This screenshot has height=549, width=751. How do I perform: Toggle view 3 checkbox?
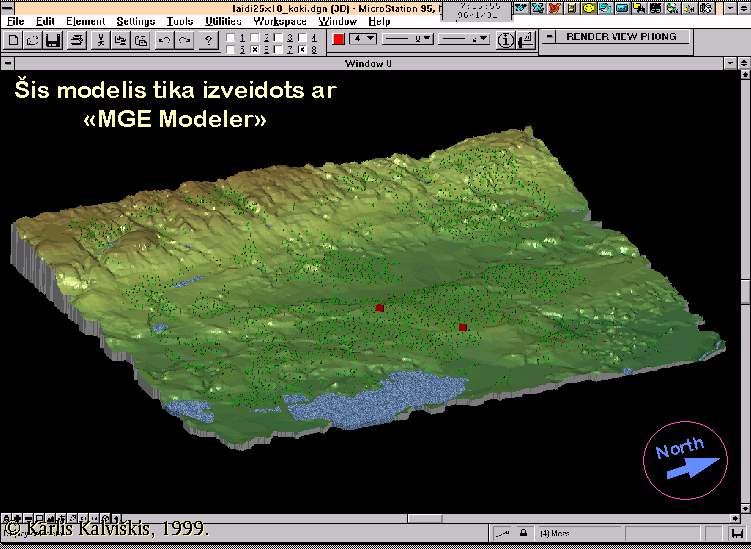(279, 37)
